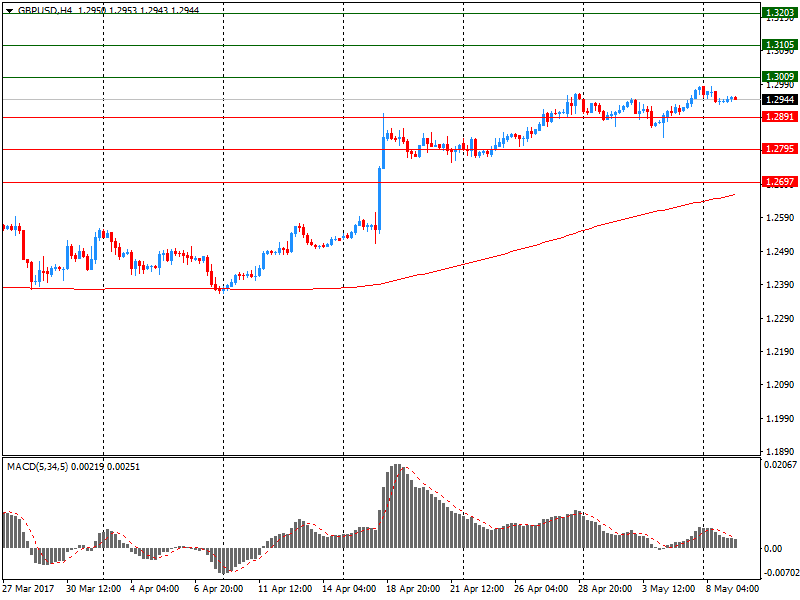
Task: Click the MACD scale value -0.00702
Action: coord(781,573)
